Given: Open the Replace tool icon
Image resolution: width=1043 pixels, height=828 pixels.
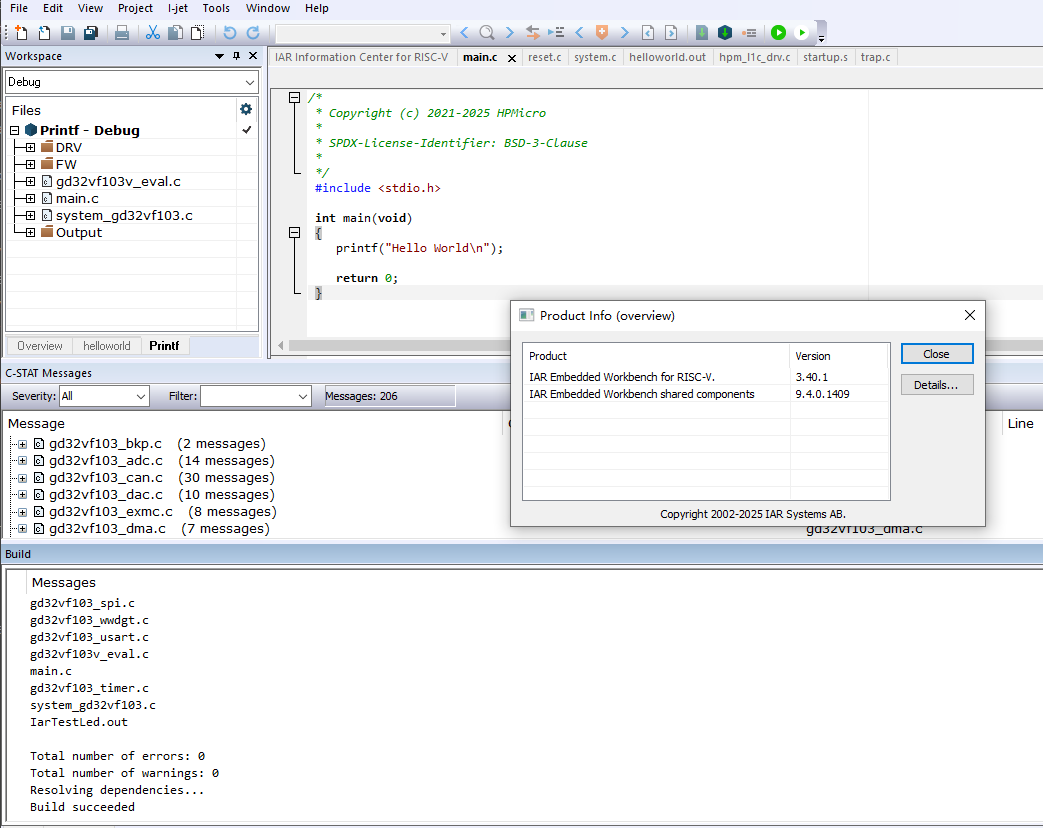Looking at the screenshot, I should (533, 33).
